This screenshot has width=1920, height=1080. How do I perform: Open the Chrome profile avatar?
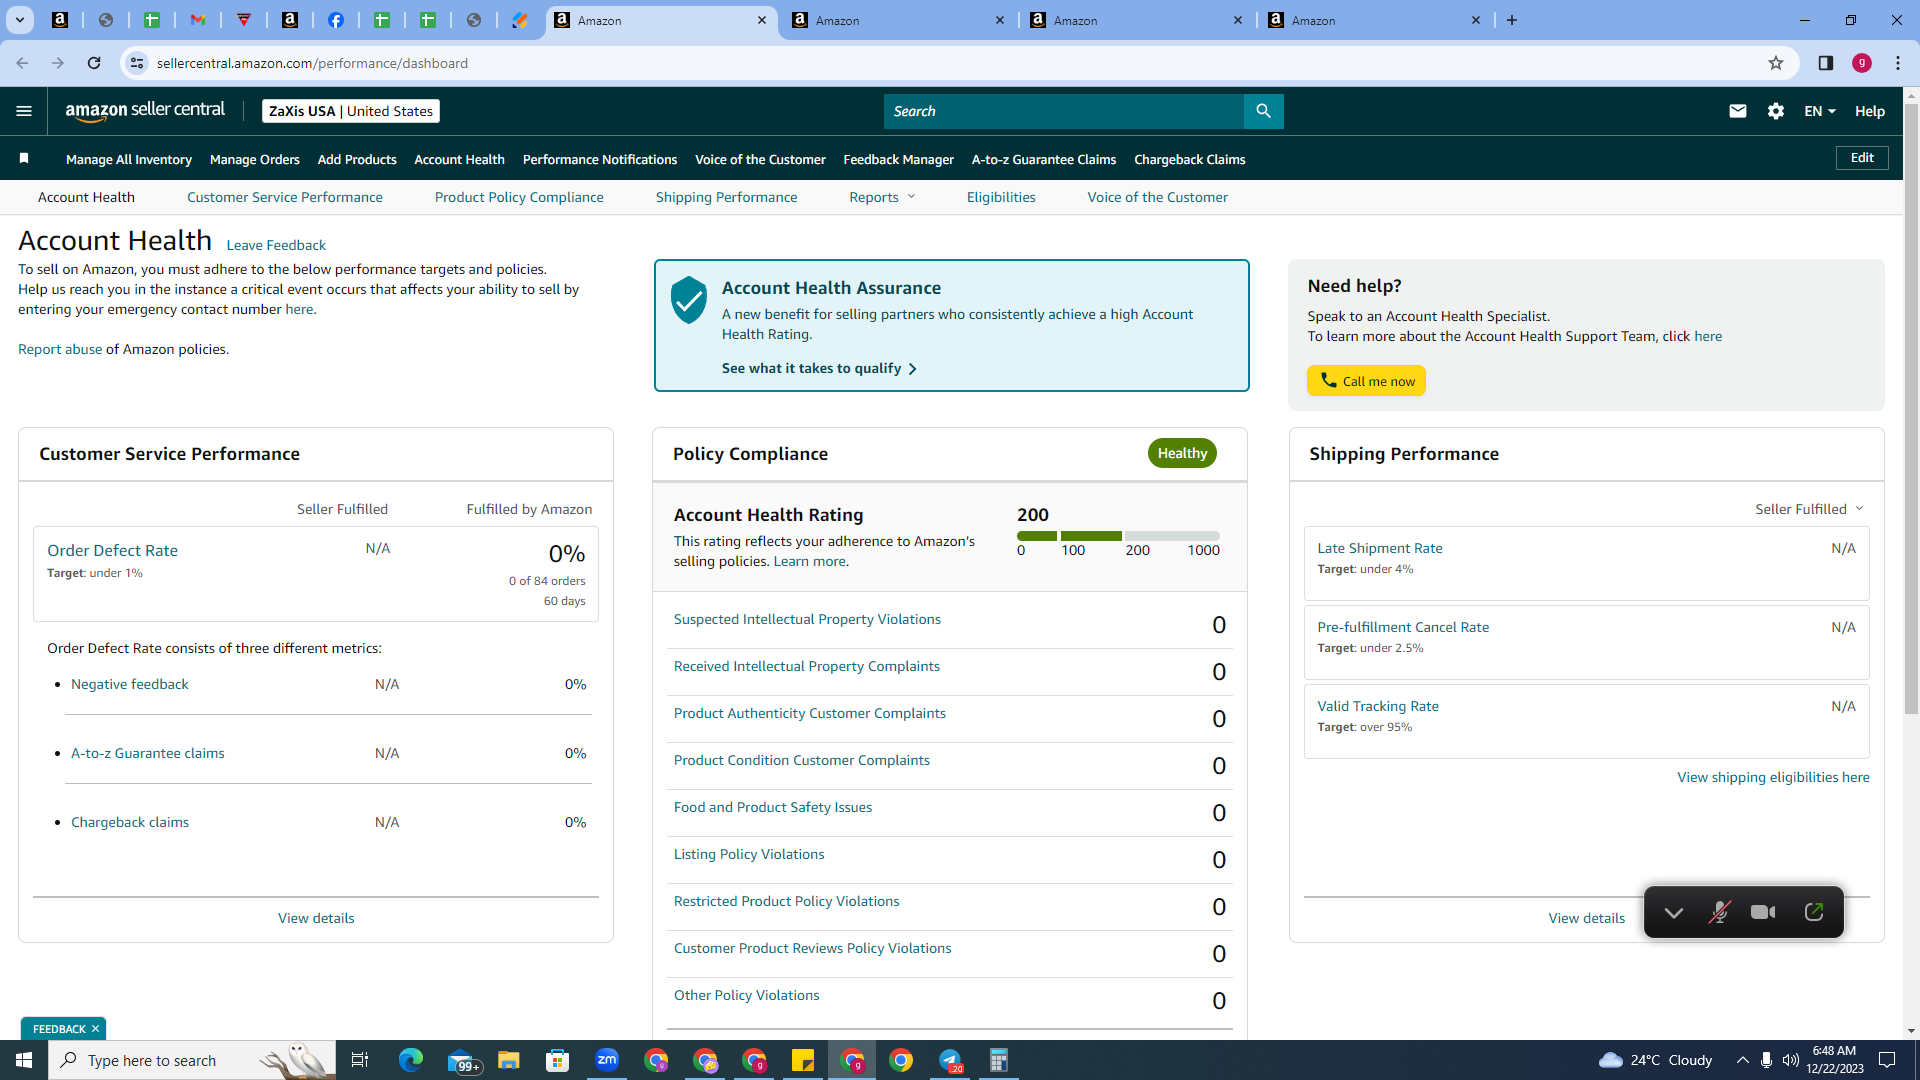1862,63
